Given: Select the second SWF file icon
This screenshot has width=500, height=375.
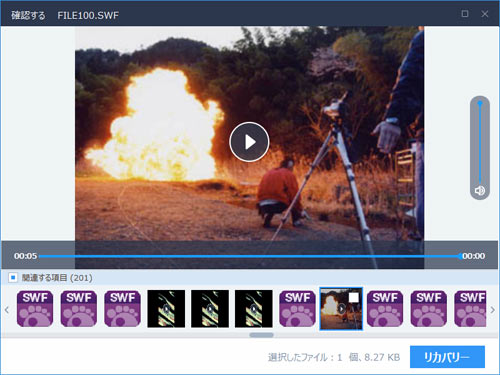Looking at the screenshot, I should coord(79,309).
